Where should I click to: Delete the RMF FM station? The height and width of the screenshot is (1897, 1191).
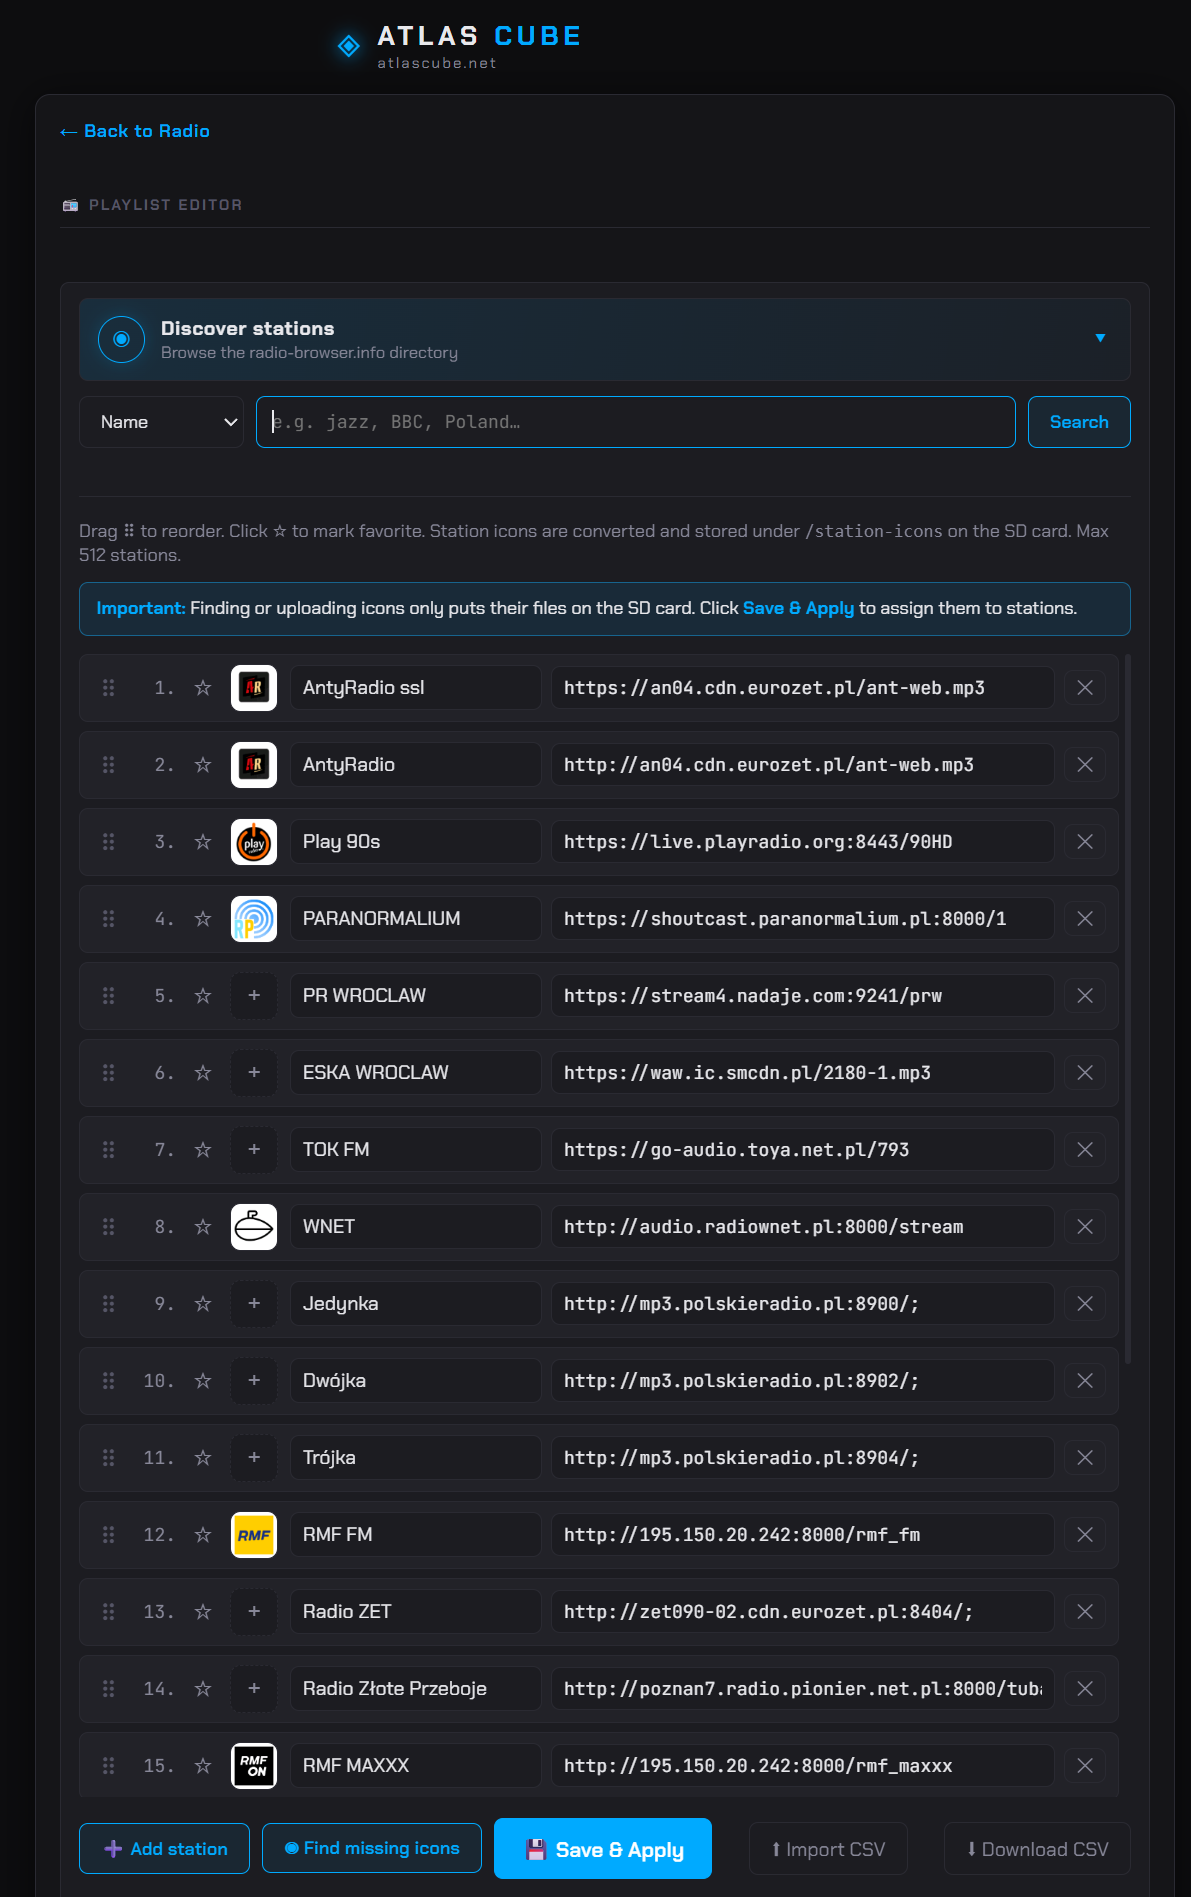[1085, 1535]
